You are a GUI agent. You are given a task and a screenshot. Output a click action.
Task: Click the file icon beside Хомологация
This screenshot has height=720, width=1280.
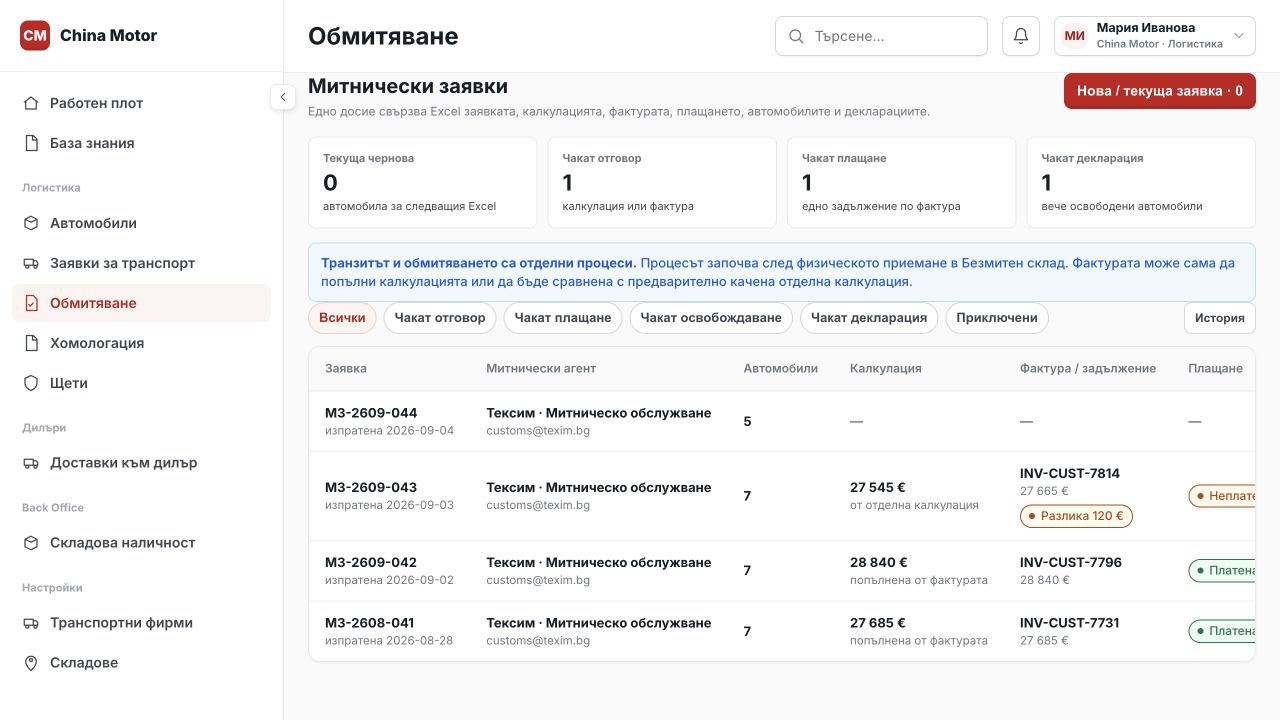(x=31, y=343)
